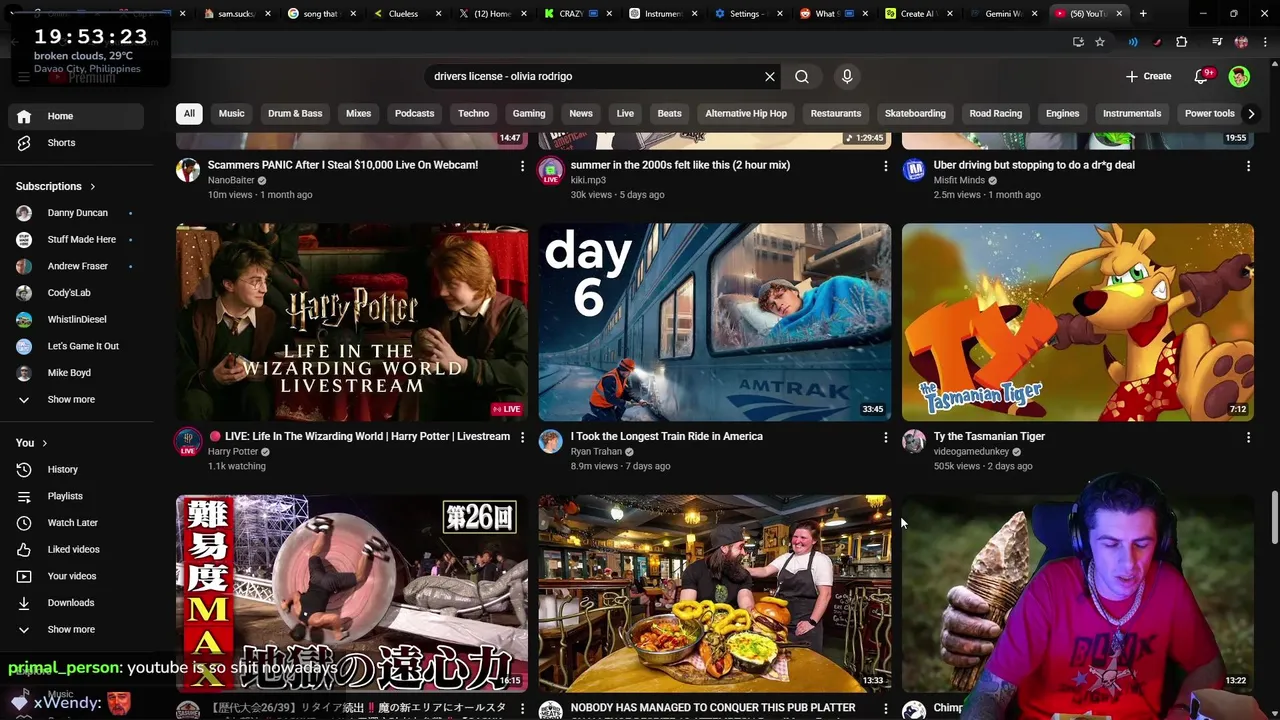Open Ty the Tasmanian Tiger thumbnail
The height and width of the screenshot is (720, 1280).
[x=1078, y=322]
